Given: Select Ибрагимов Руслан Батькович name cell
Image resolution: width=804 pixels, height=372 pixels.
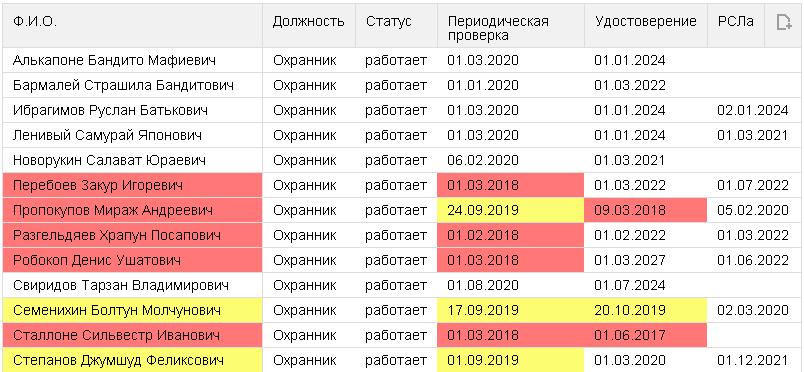Looking at the screenshot, I should tap(132, 110).
